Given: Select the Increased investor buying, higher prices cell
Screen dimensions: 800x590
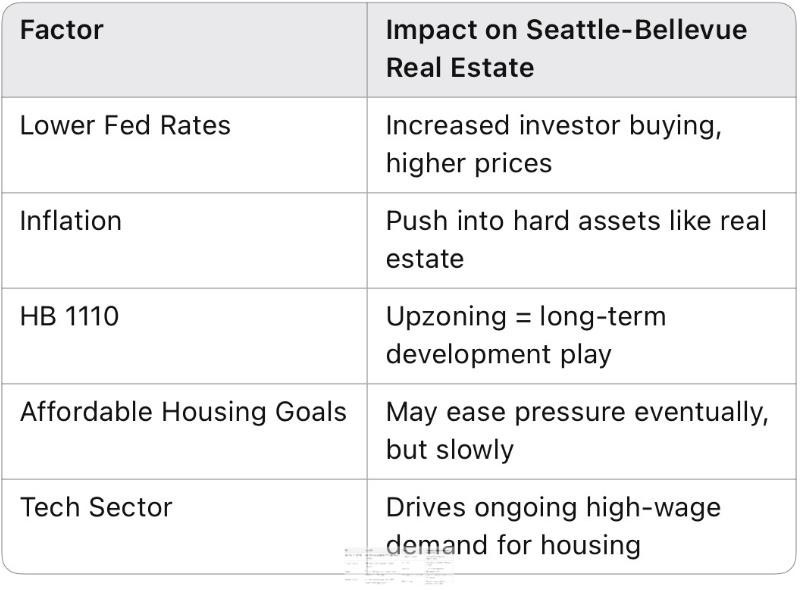Looking at the screenshot, I should (582, 145).
